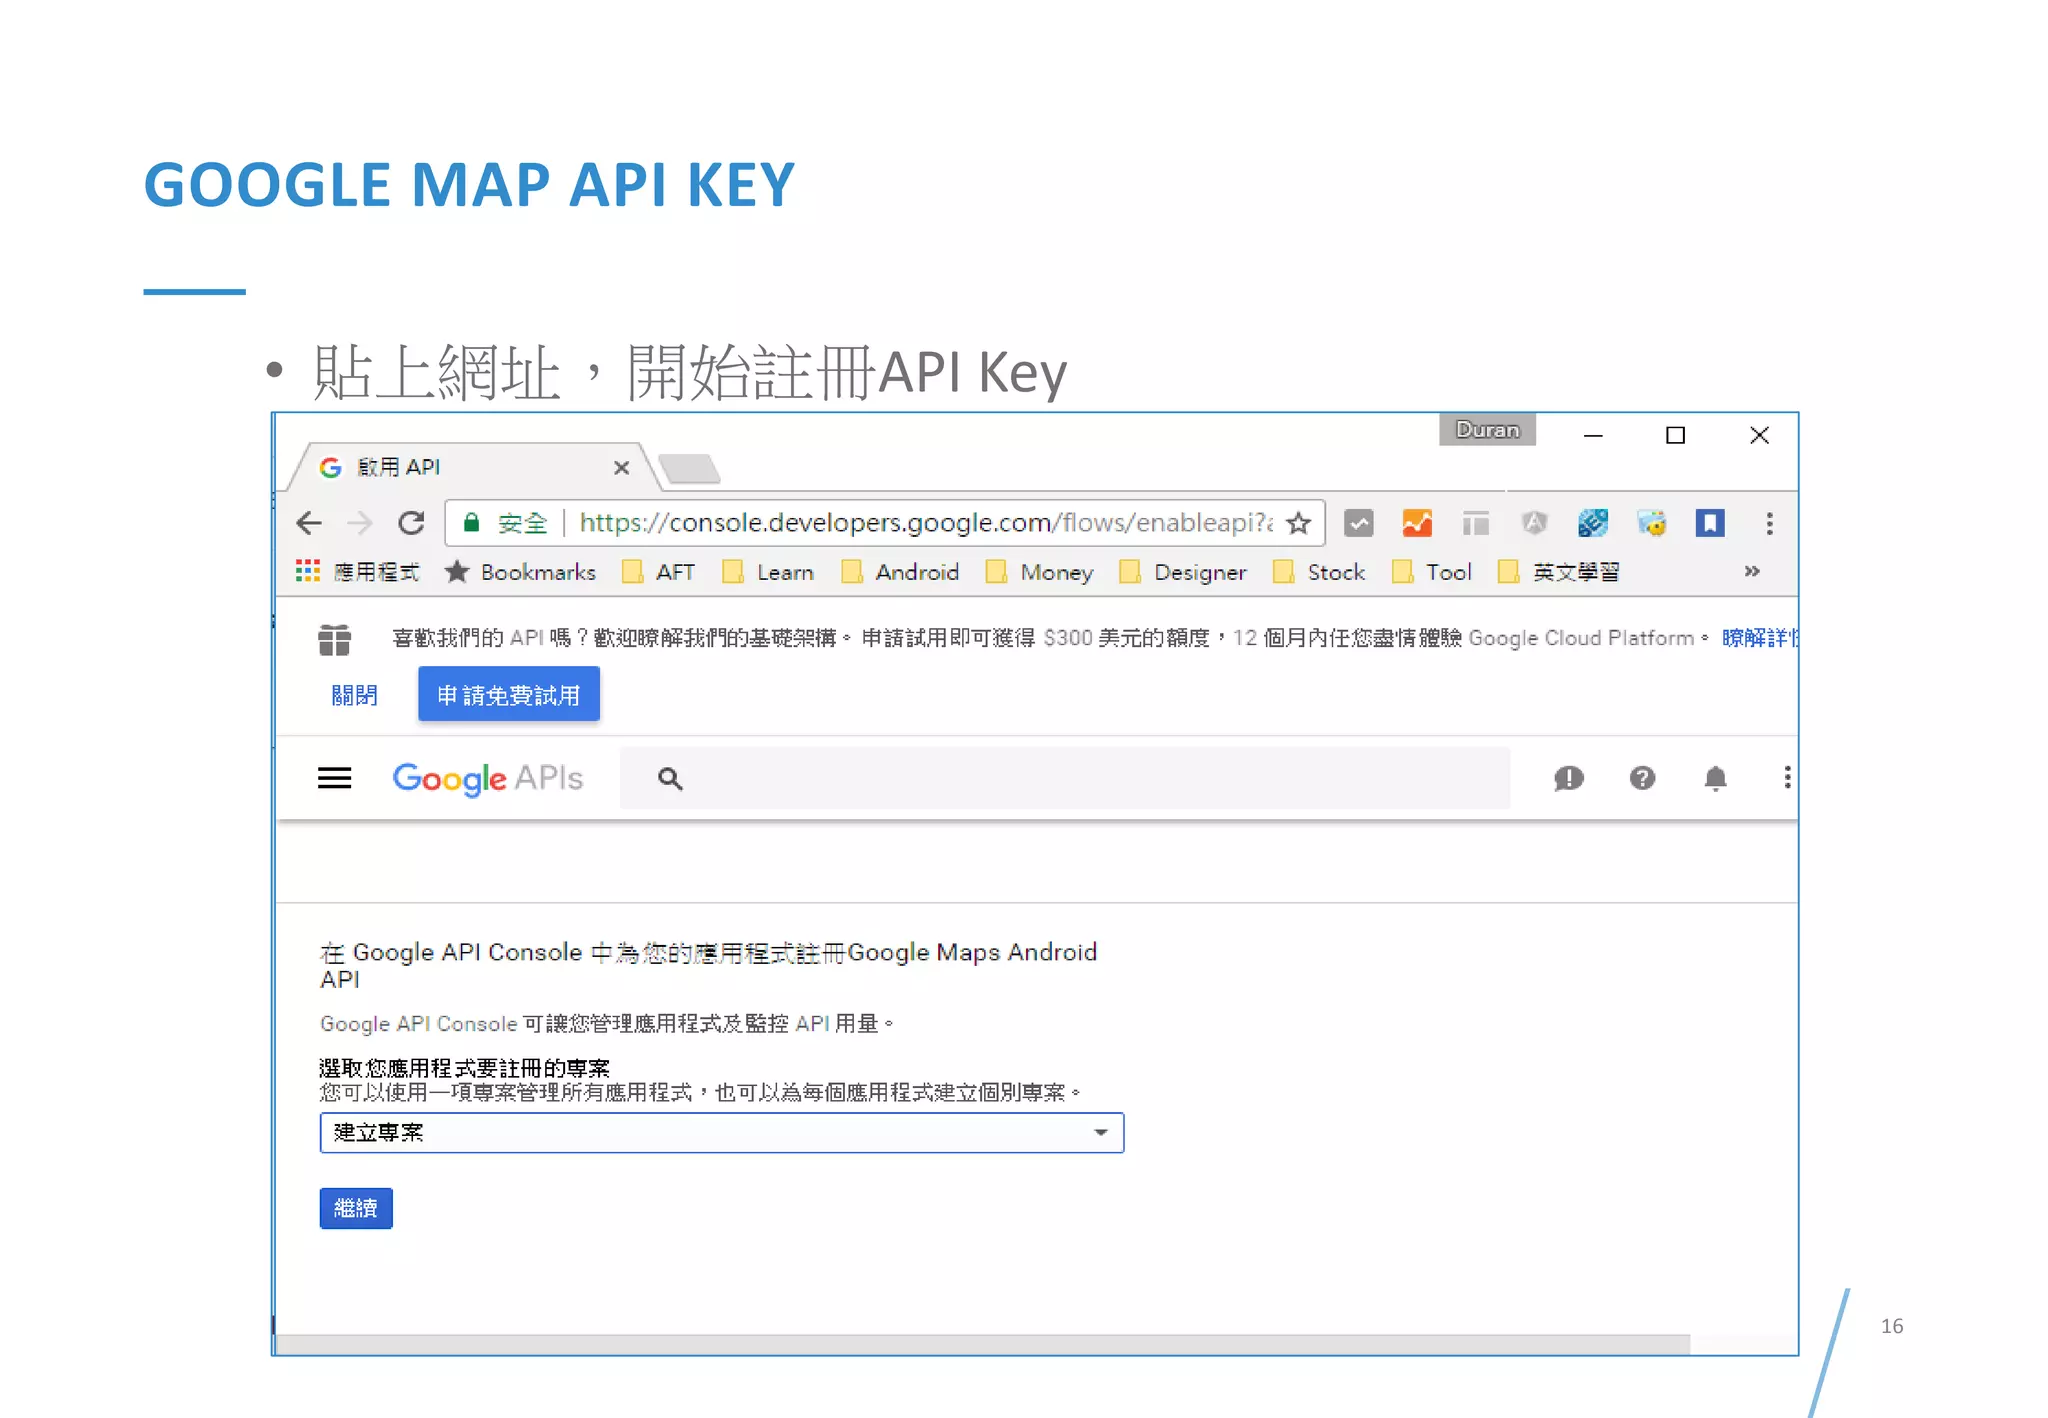The height and width of the screenshot is (1418, 2048).
Task: Click the orange analytics extension icon
Action: point(1417,523)
